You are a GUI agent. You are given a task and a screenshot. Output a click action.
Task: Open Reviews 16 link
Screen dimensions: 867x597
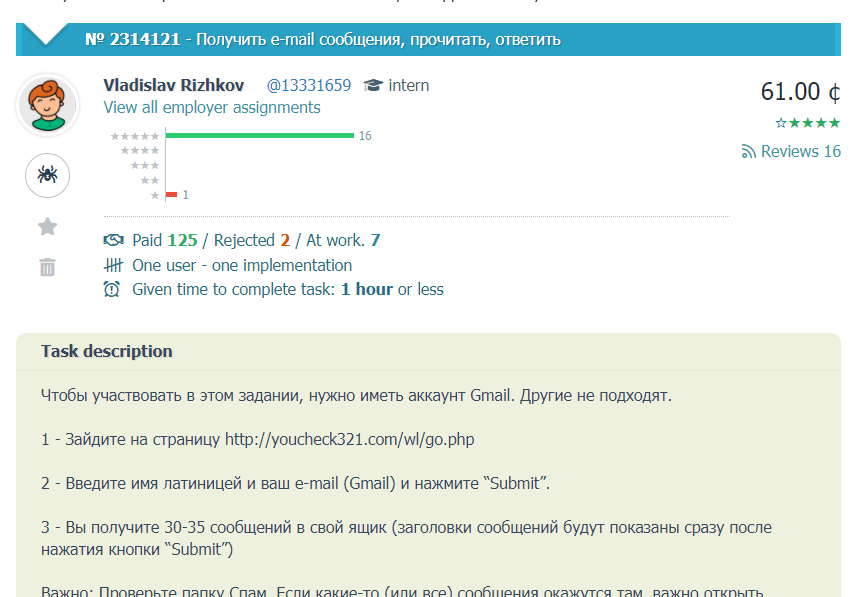point(800,152)
